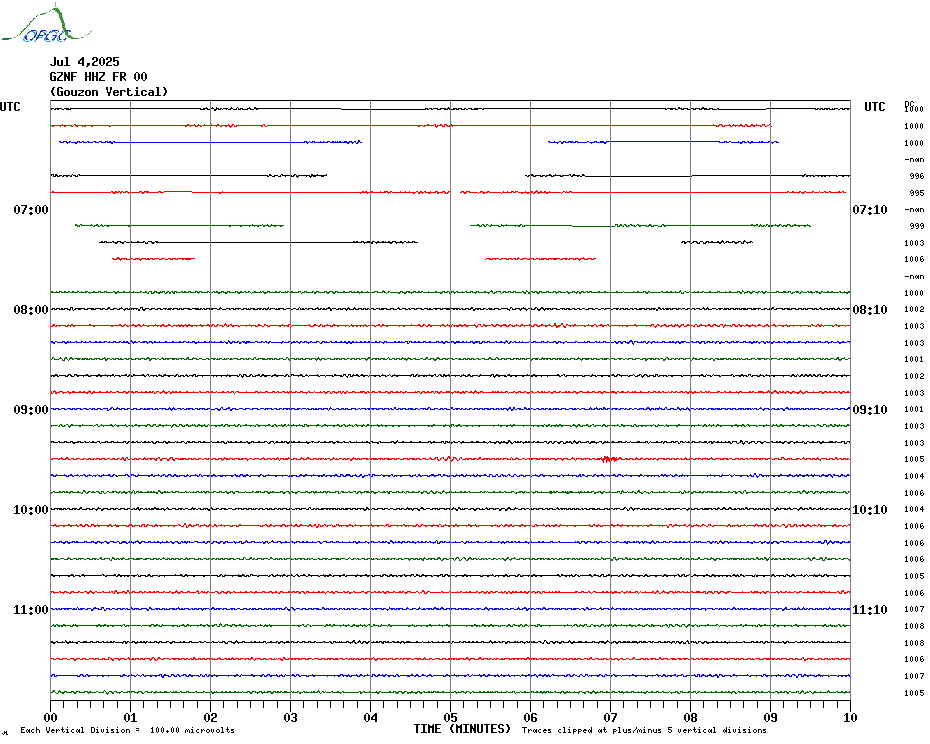
Task: Click the "08" minute tick label on the axis
Action: point(690,717)
